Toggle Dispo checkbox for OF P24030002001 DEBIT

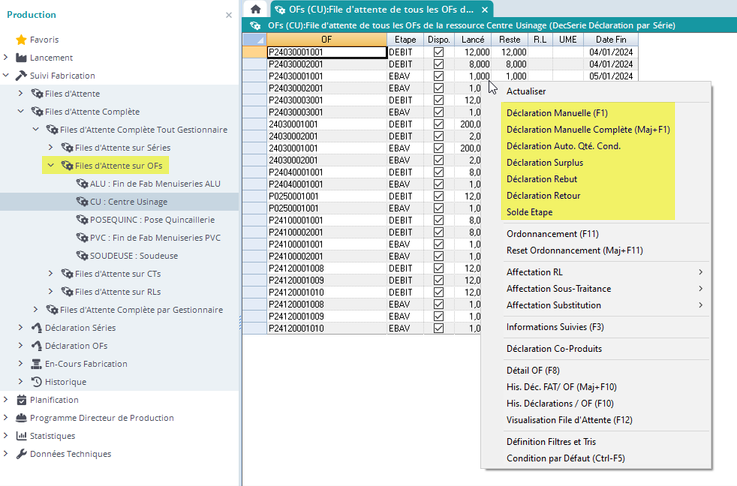tap(438, 63)
